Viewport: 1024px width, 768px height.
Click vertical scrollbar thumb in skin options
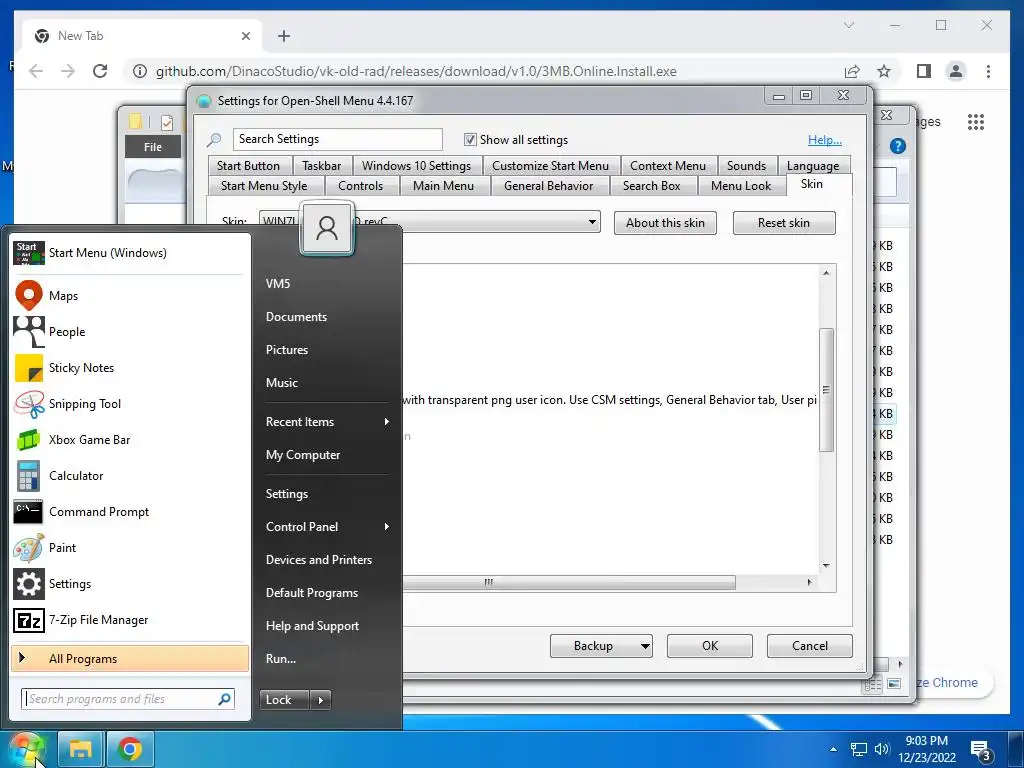click(x=826, y=389)
